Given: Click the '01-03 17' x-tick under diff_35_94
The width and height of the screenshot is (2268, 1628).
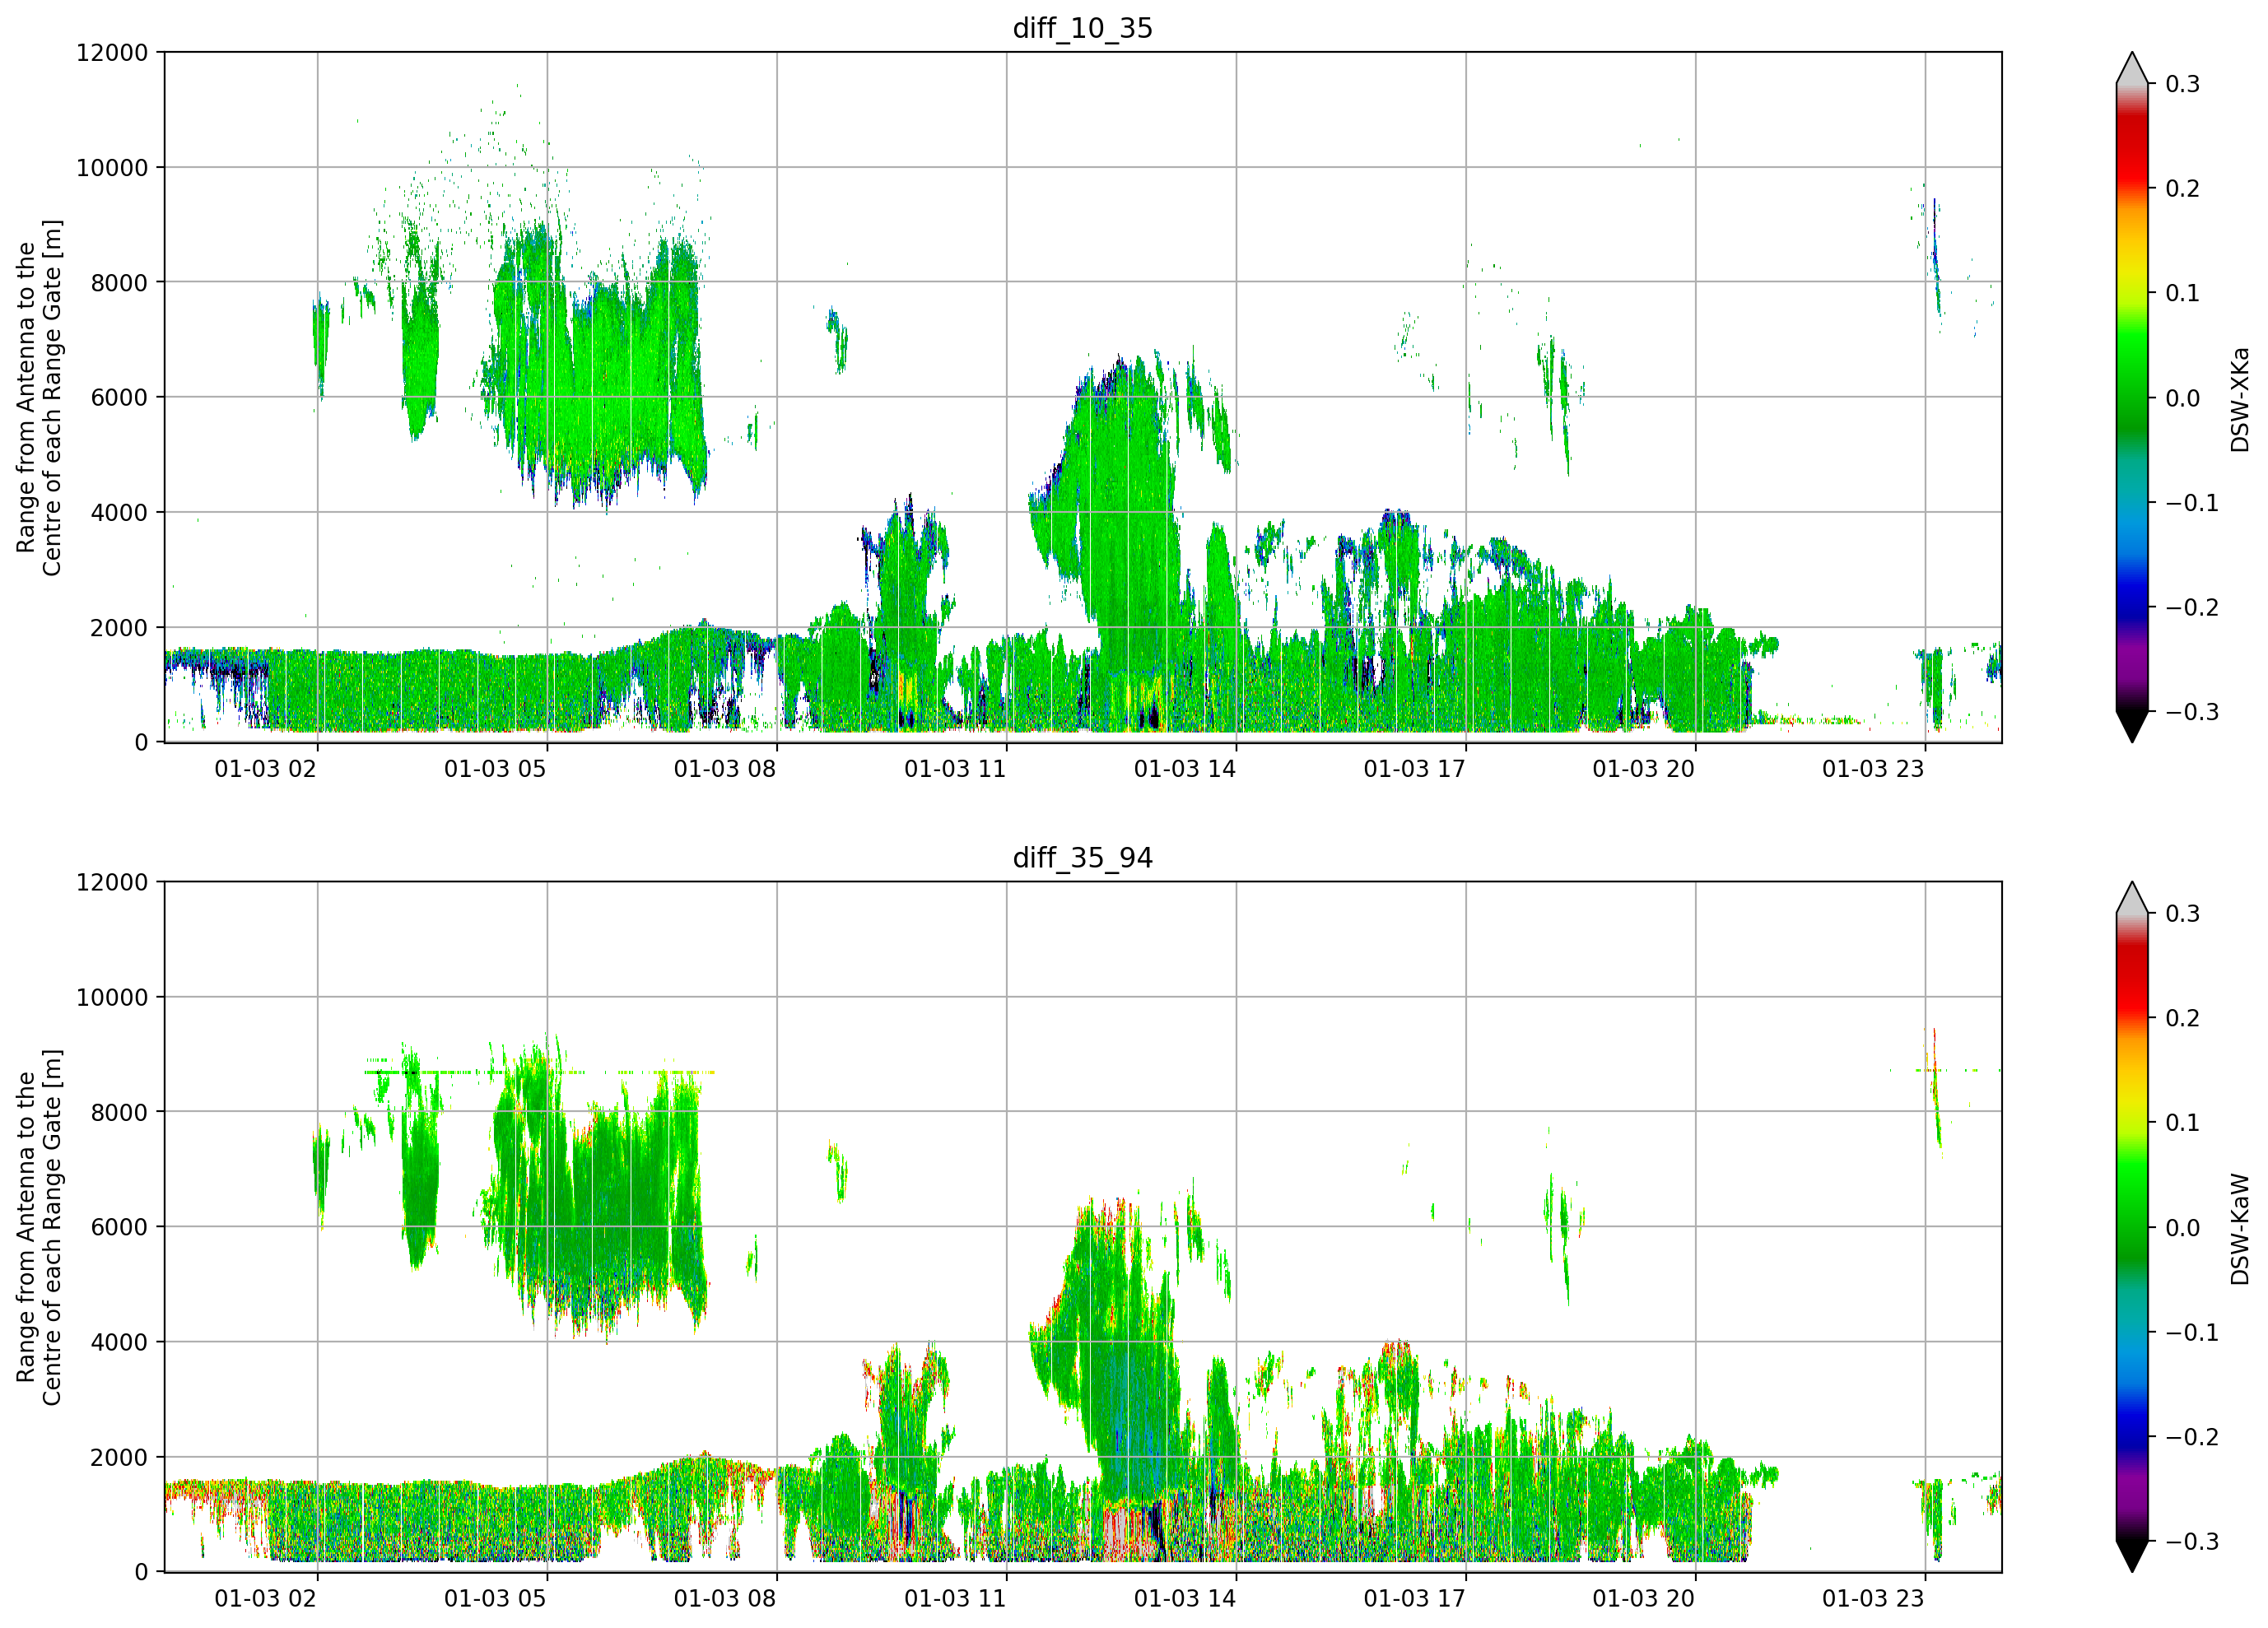Looking at the screenshot, I should (x=1414, y=1599).
